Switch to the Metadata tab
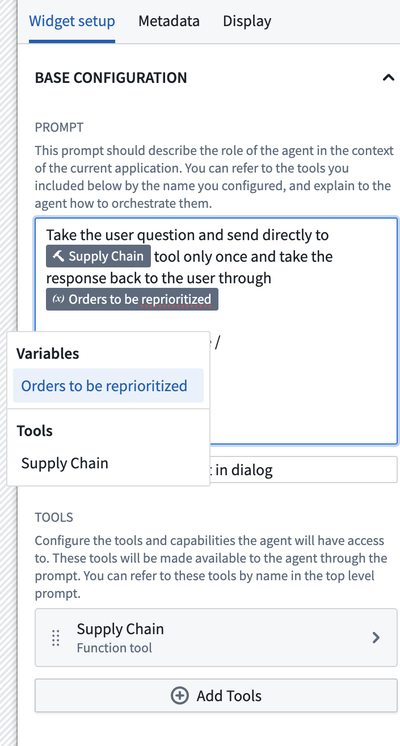Viewport: 400px width, 746px height. coord(169,21)
